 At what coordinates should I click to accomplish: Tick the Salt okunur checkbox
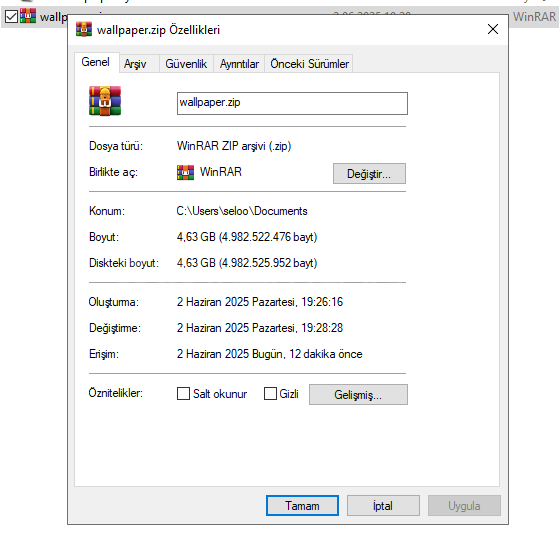183,394
